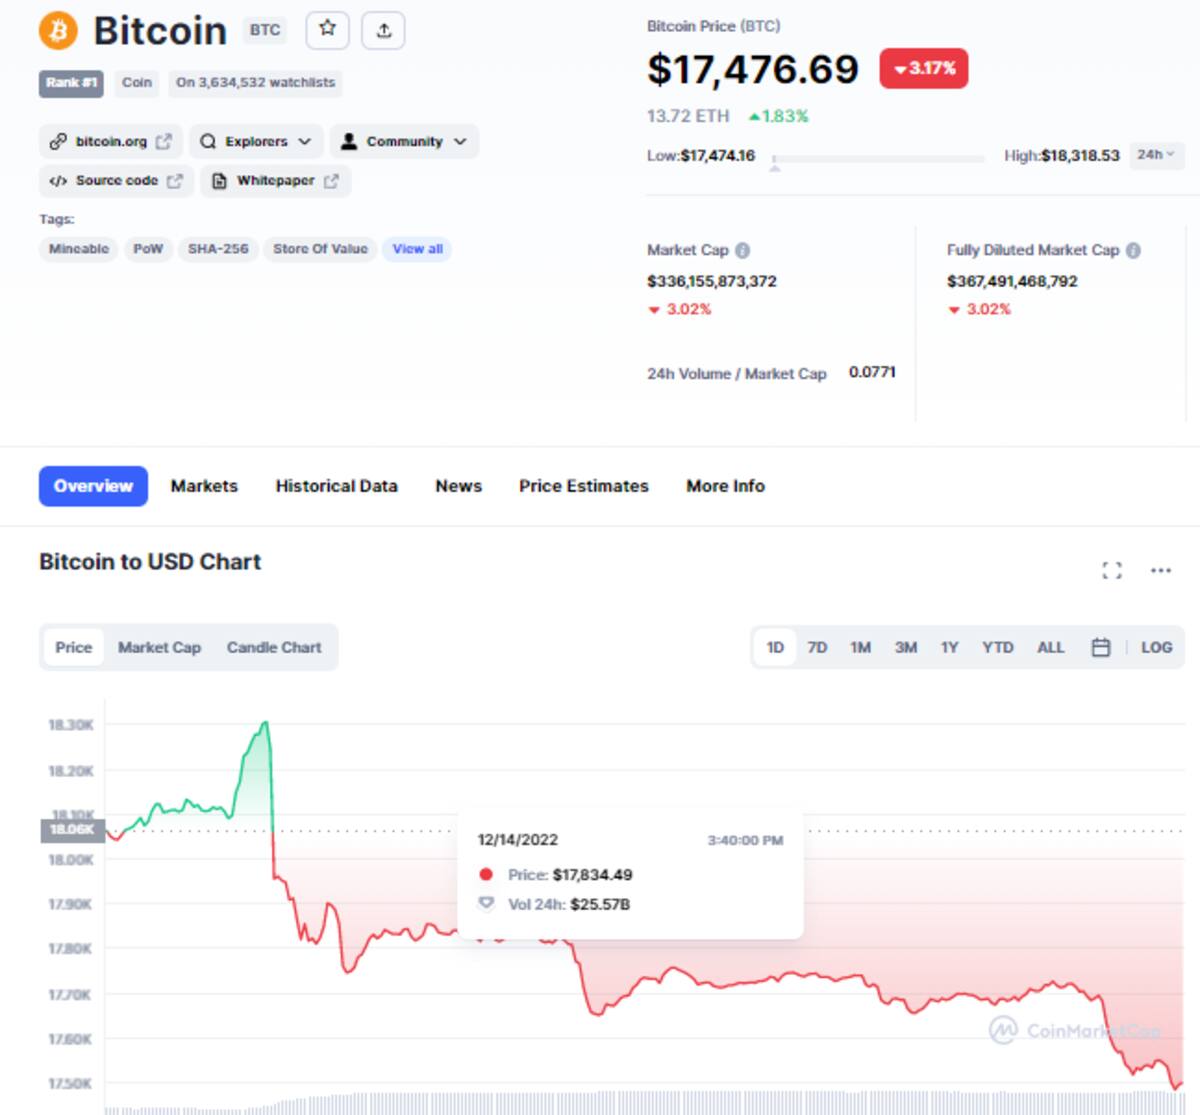Switch to the Markets tab
Image resolution: width=1200 pixels, height=1115 pixels.
pyautogui.click(x=204, y=486)
